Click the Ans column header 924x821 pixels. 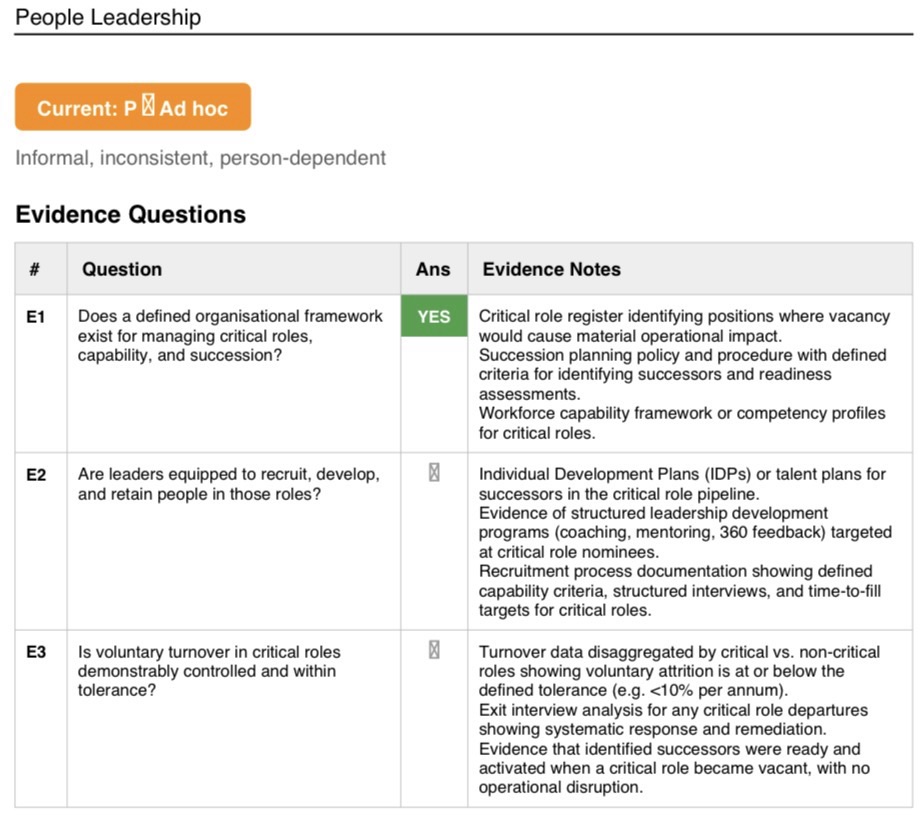click(x=433, y=269)
